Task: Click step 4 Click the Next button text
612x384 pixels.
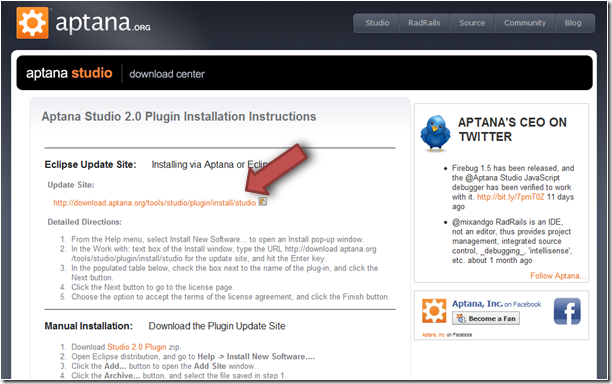Action: [x=153, y=287]
